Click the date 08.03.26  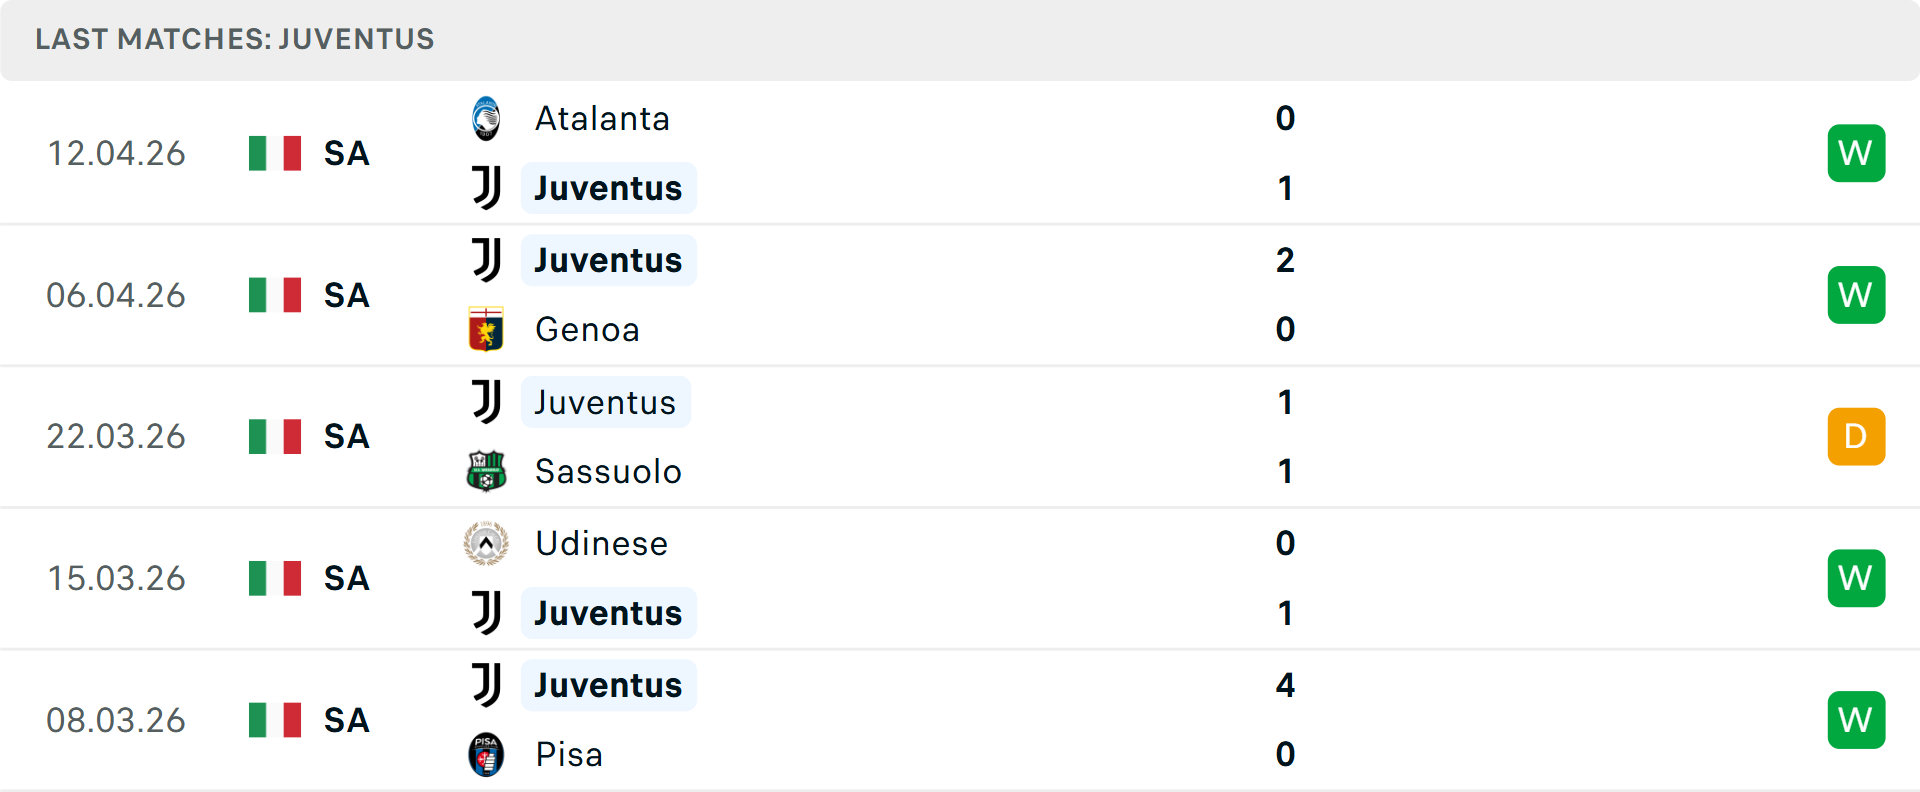click(x=116, y=719)
